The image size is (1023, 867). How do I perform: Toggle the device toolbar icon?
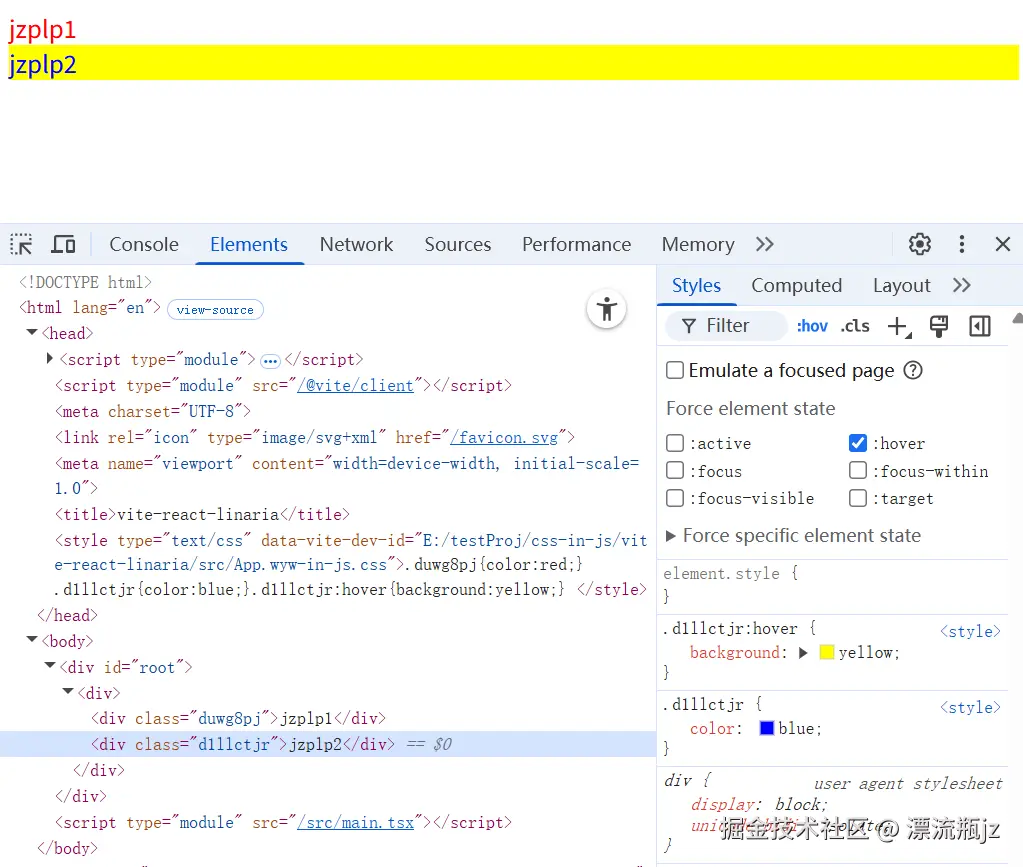pos(62,243)
